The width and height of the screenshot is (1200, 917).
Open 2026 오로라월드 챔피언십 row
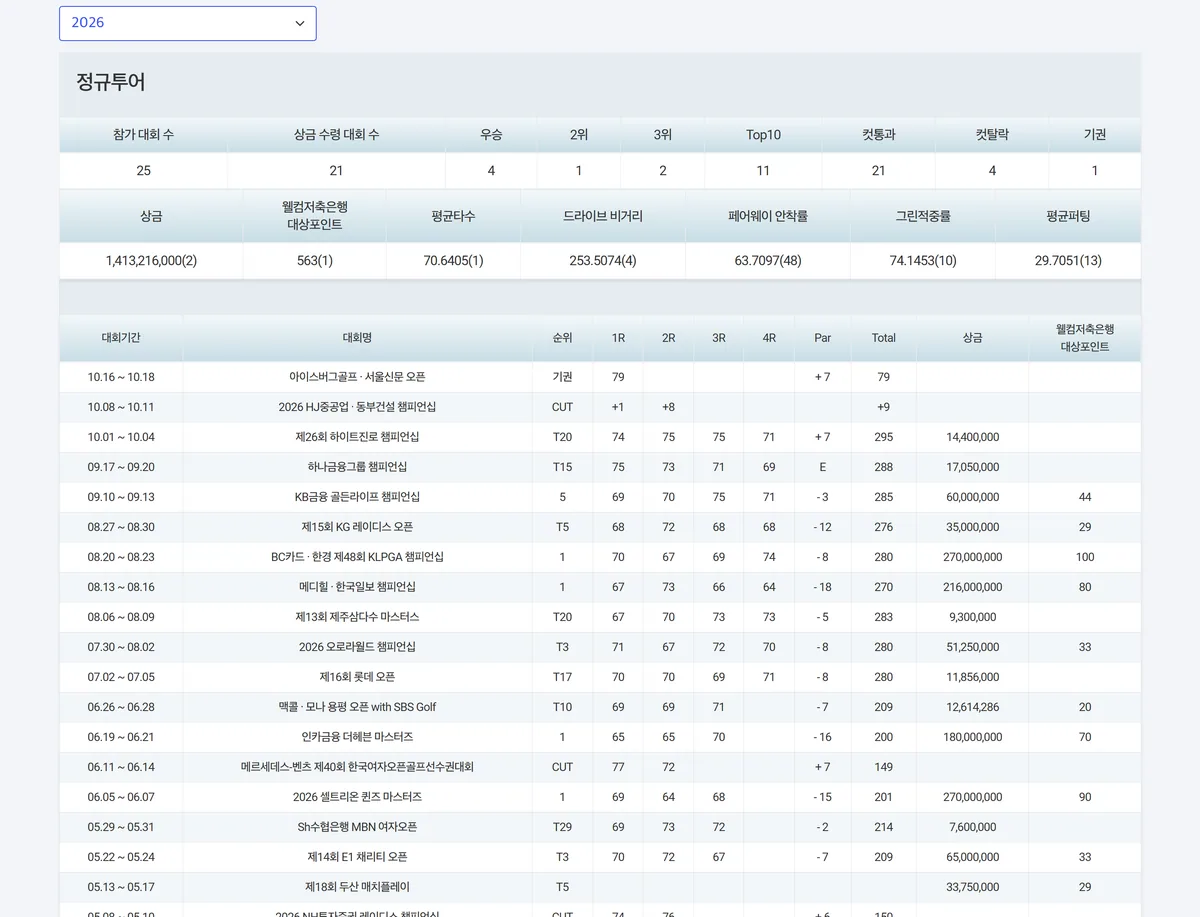357,647
